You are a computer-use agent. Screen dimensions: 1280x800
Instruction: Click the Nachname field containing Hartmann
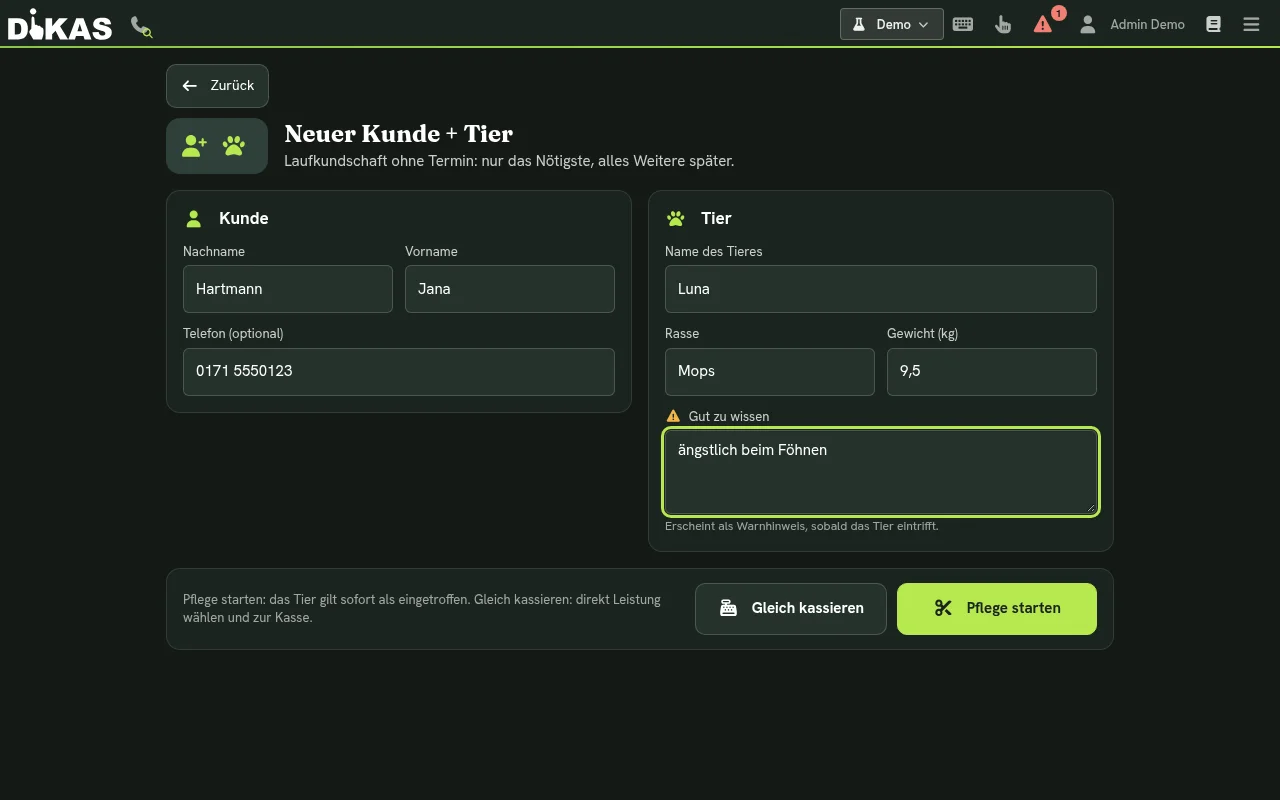click(288, 289)
